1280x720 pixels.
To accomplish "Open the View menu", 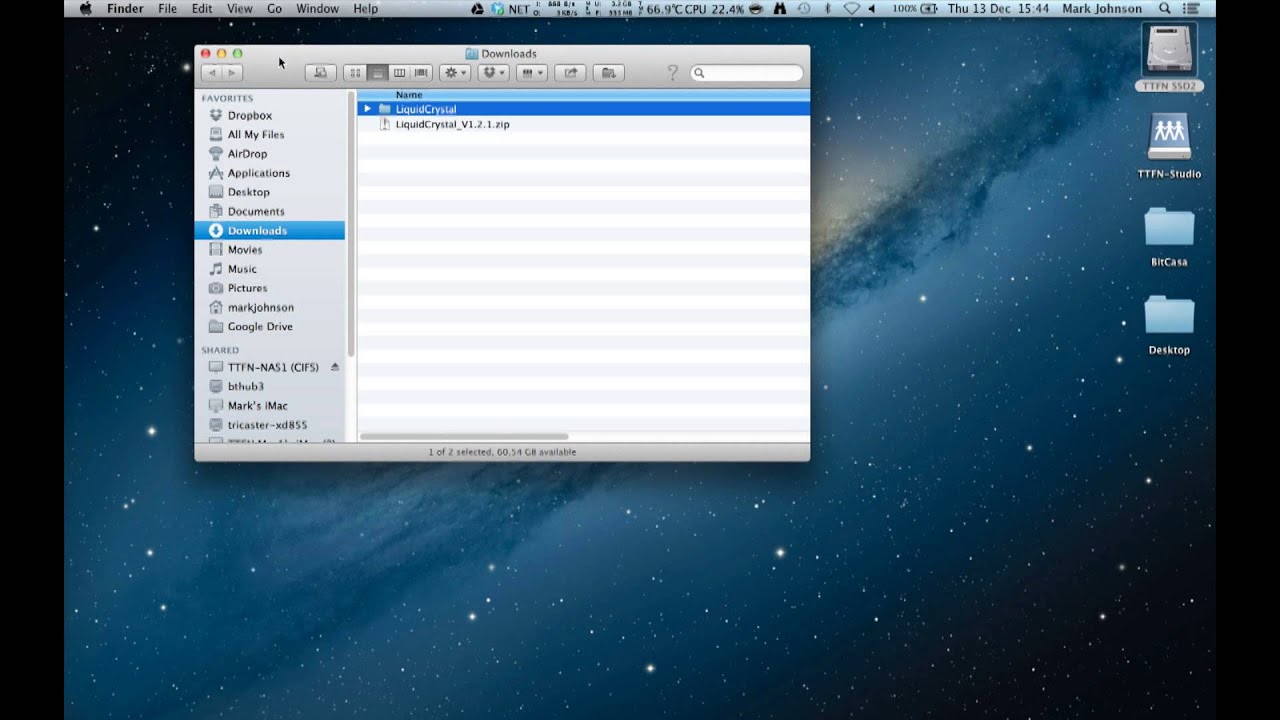I will pos(240,9).
